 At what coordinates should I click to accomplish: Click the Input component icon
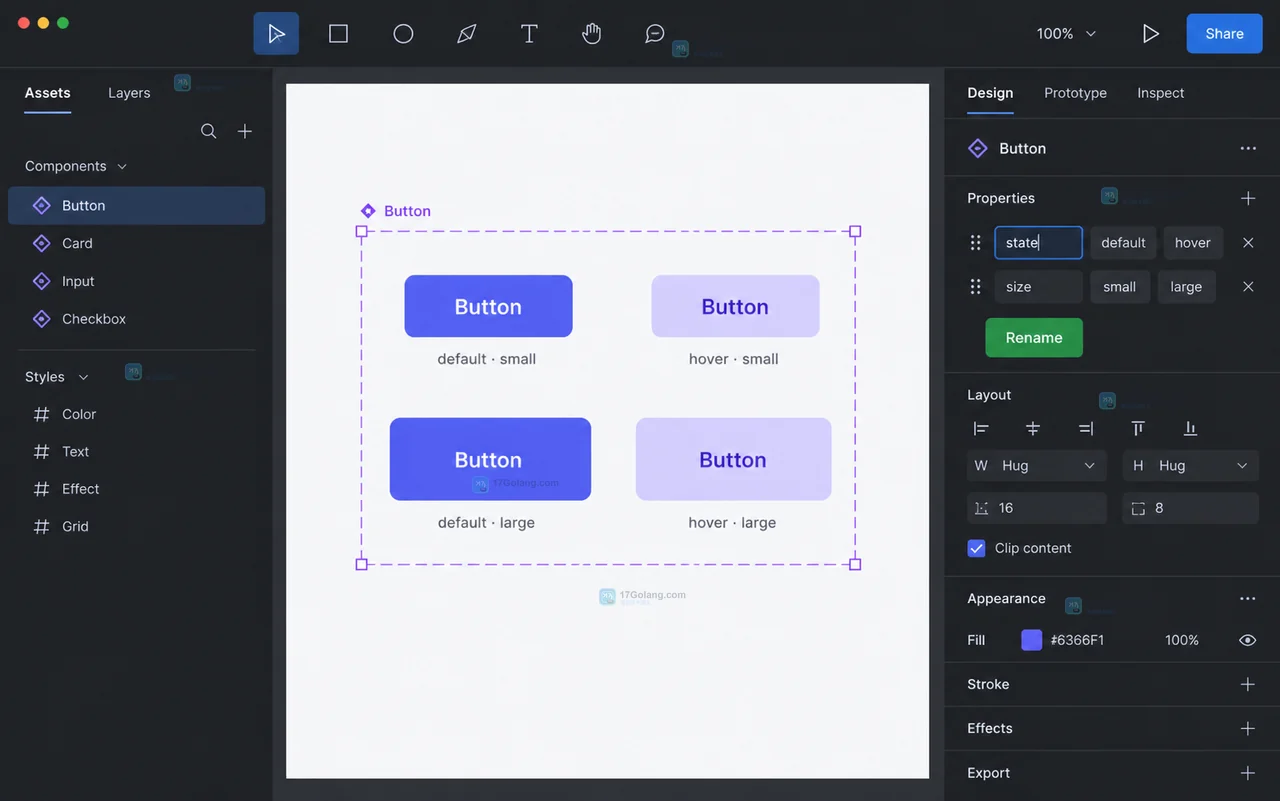[41, 281]
